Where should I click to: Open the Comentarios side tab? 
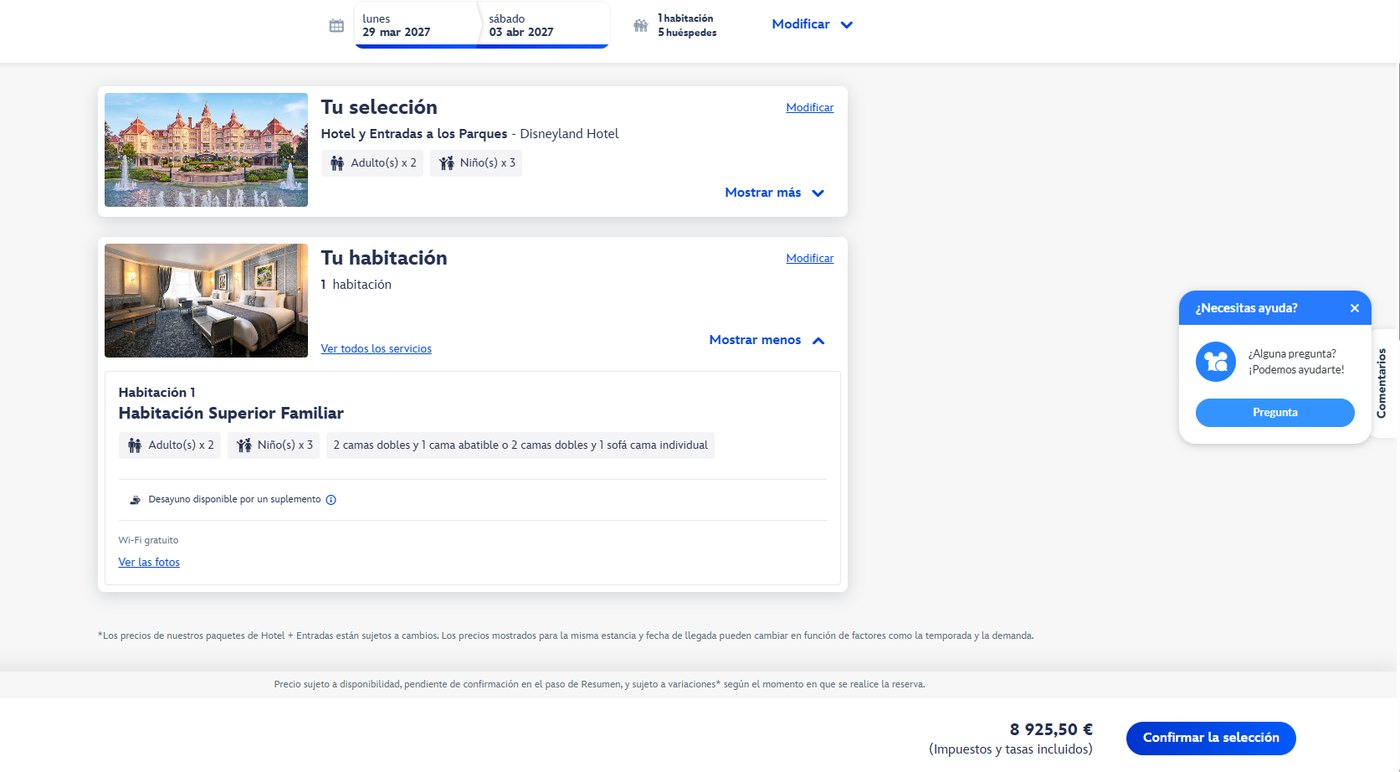[1383, 383]
